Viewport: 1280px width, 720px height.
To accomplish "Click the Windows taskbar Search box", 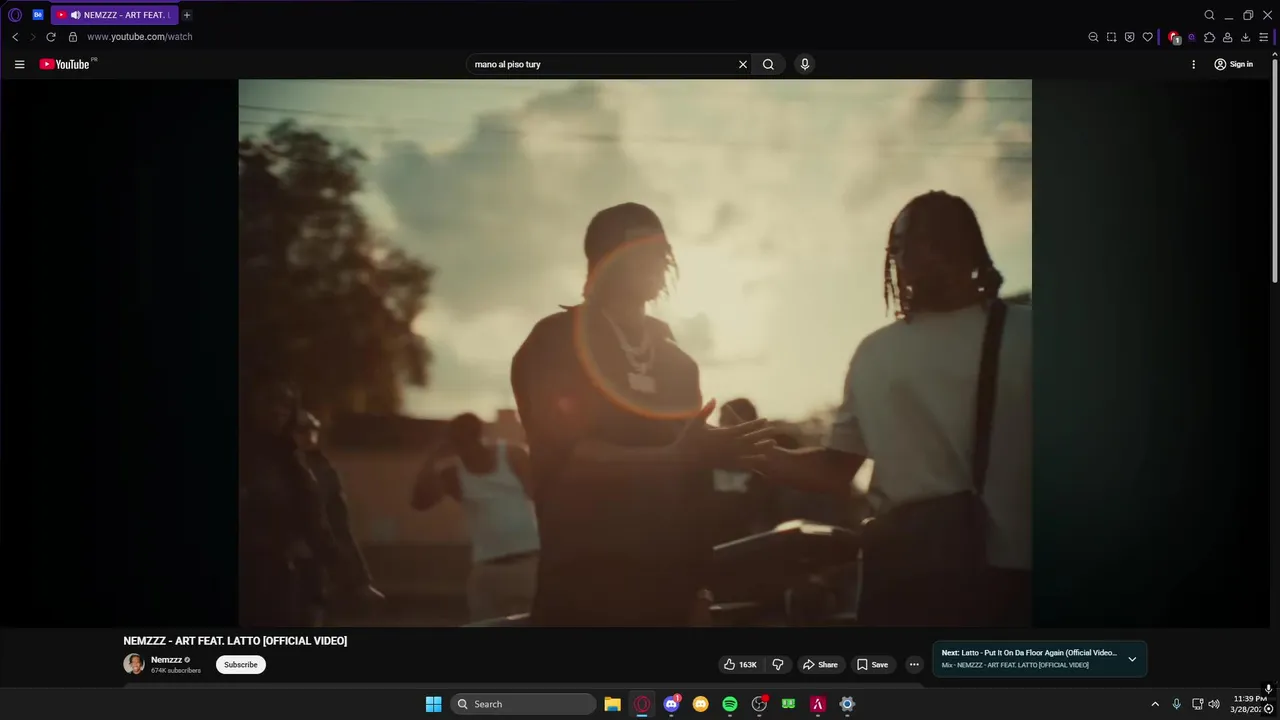I will coord(523,704).
